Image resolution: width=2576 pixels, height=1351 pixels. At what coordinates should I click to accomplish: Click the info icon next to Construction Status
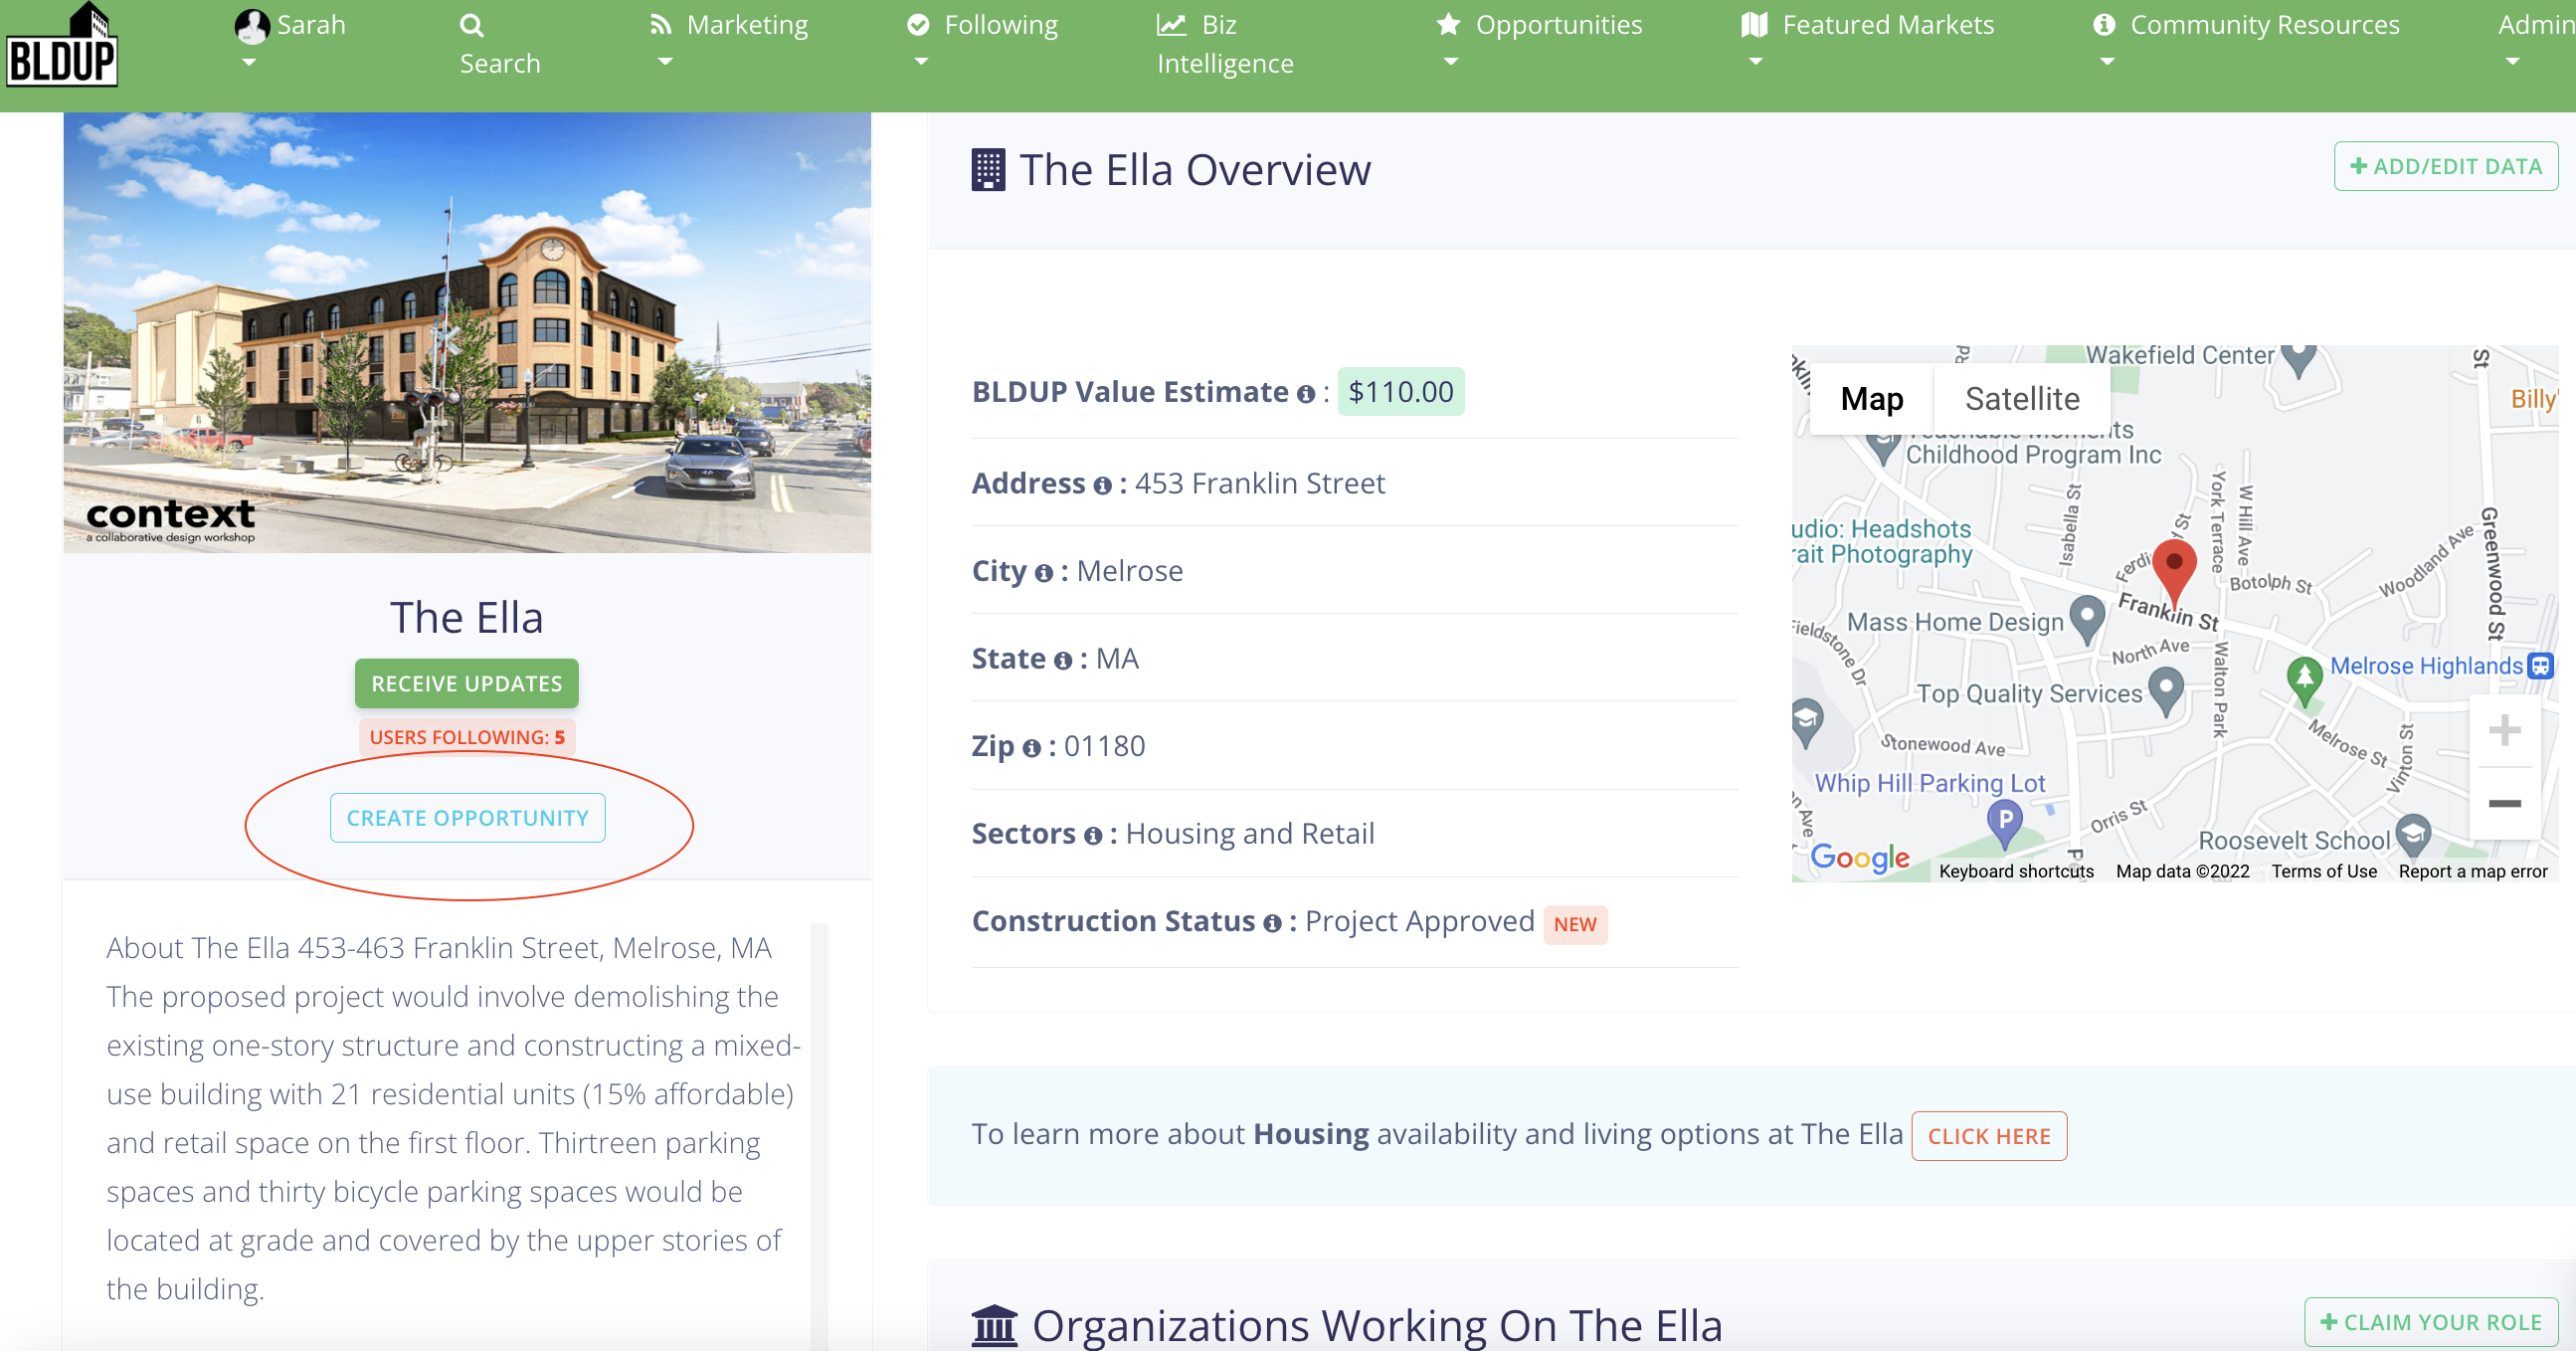click(1271, 924)
